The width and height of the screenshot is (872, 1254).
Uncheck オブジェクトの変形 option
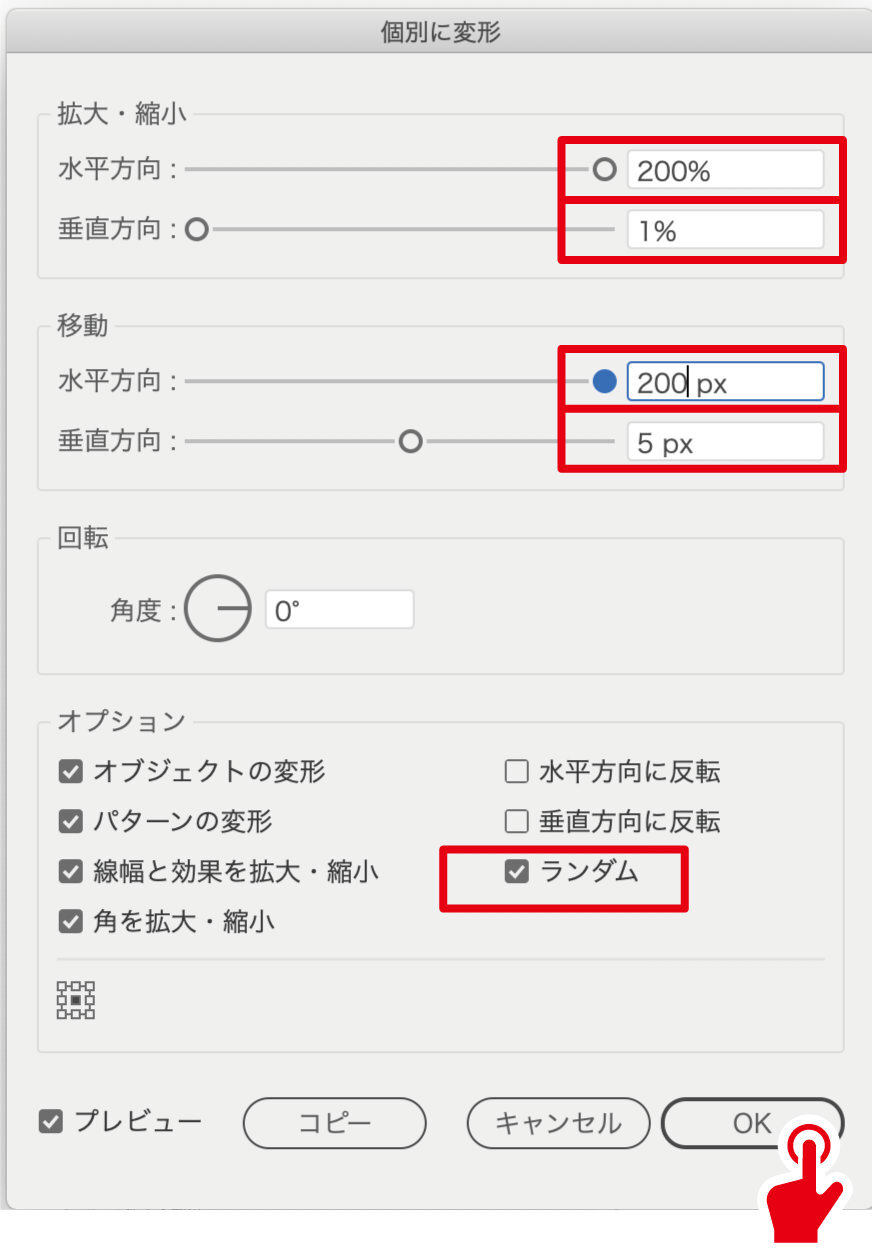(70, 772)
